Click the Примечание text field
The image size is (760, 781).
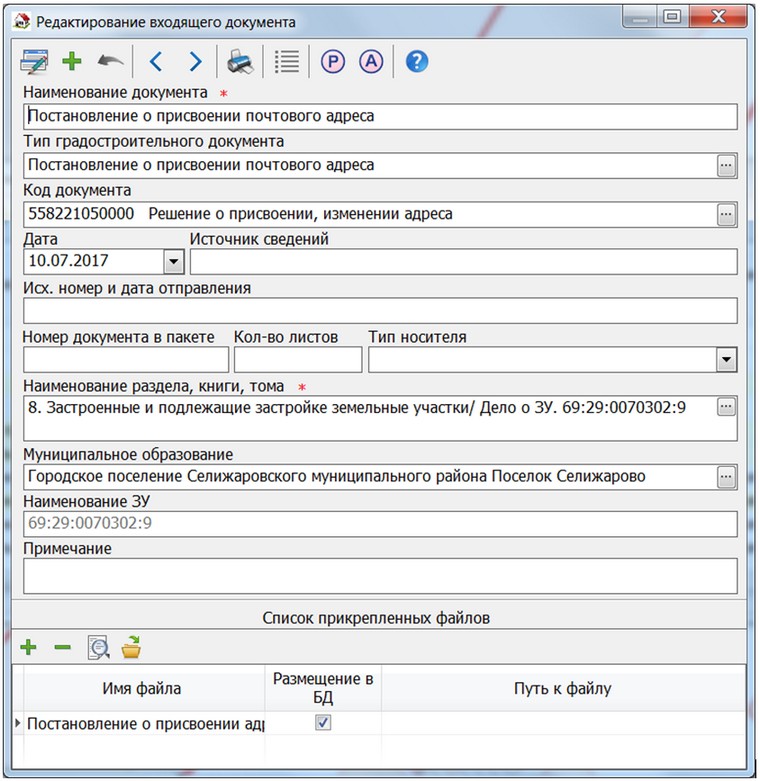[x=379, y=575]
